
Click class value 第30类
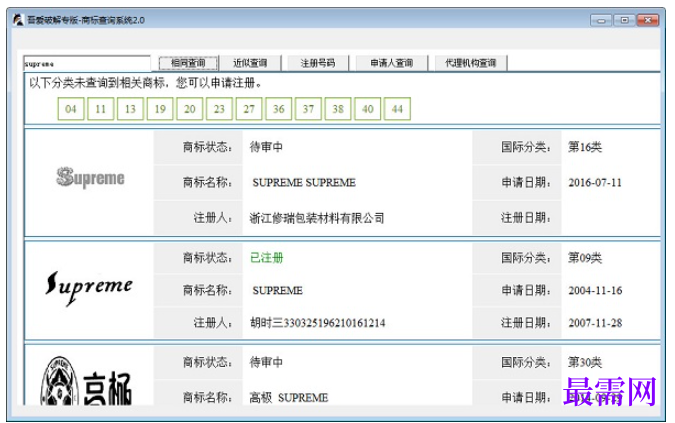point(585,362)
